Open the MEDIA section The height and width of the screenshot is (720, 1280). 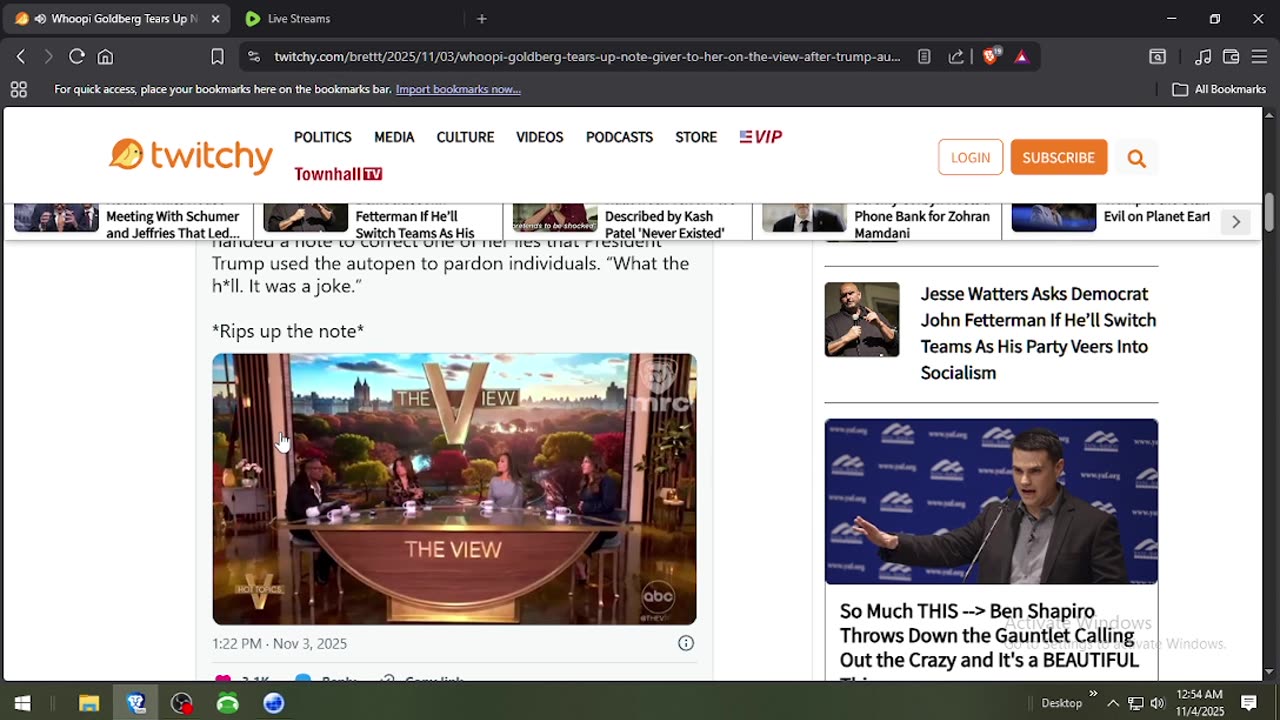(x=394, y=137)
